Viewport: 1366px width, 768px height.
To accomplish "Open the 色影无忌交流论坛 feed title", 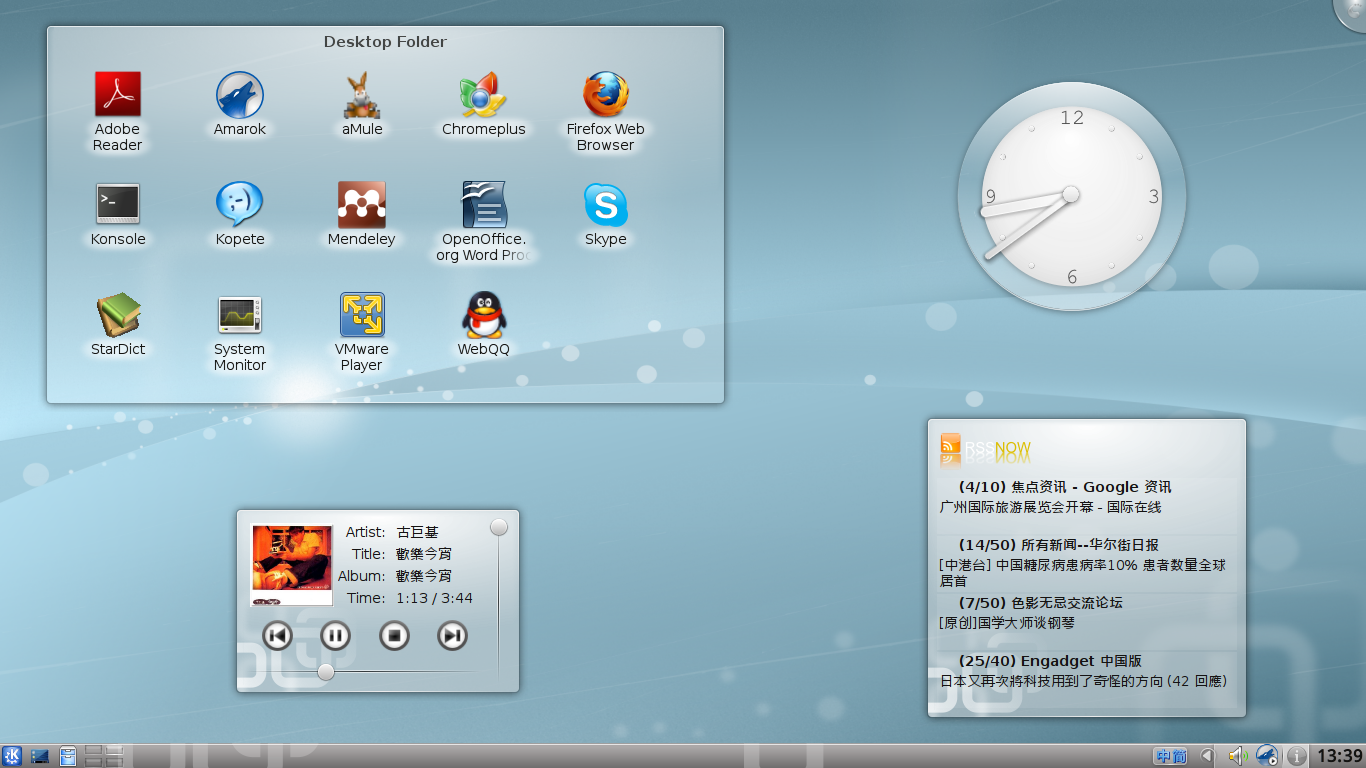I will (1040, 603).
